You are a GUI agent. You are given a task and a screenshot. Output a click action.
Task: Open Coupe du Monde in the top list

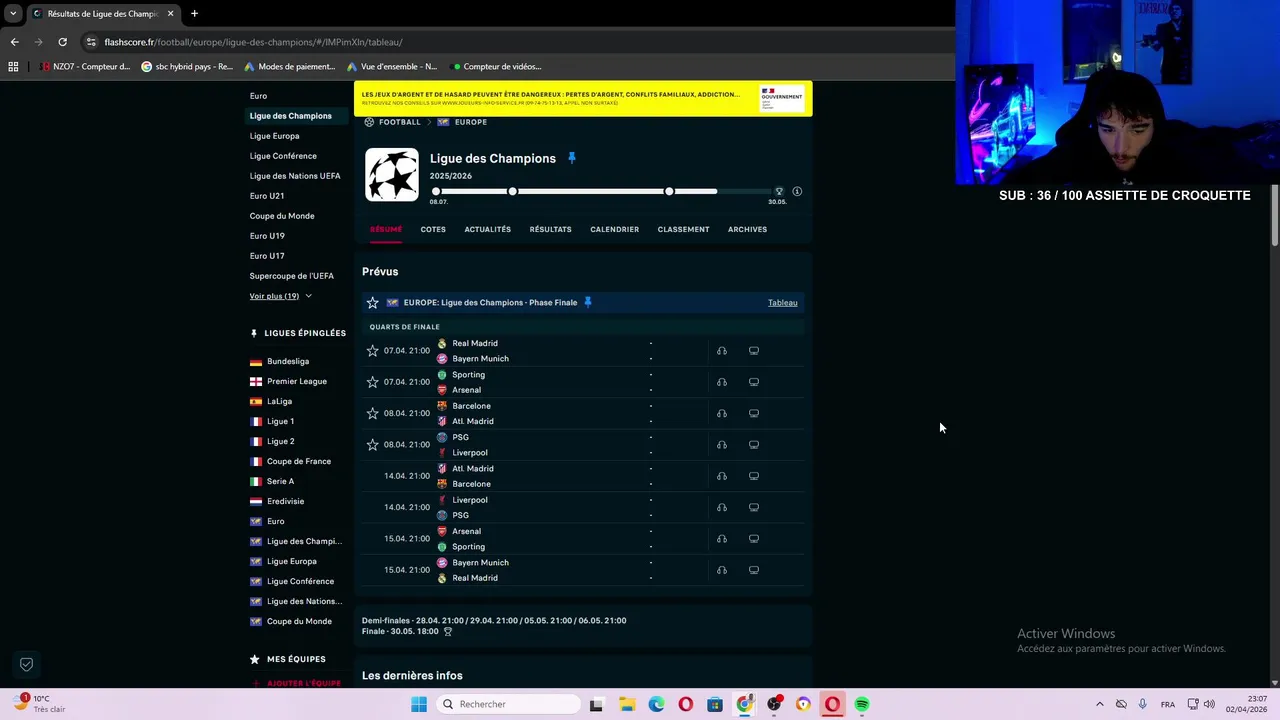pyautogui.click(x=282, y=216)
